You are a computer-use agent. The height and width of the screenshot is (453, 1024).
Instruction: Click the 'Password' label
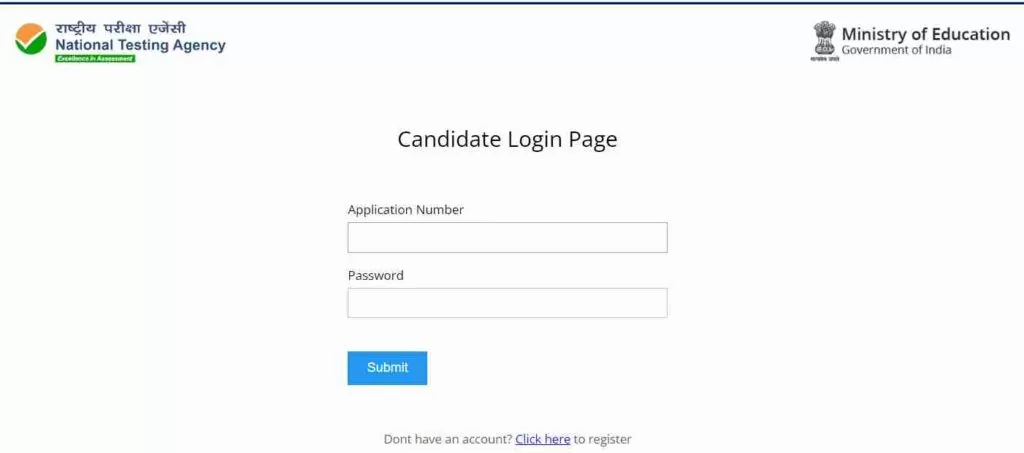376,275
